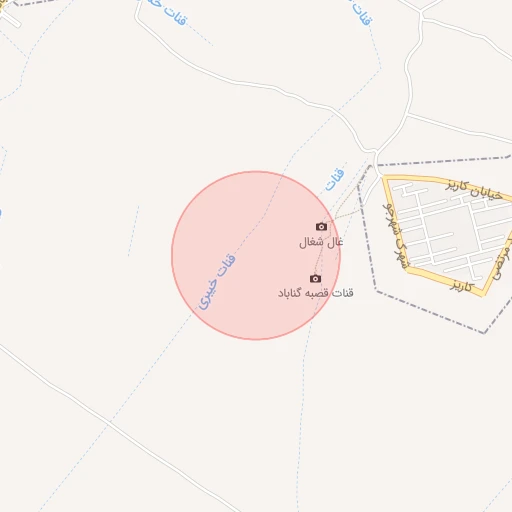512x512 pixels.
Task: Select the camera icon above قنات قصبه گناباد
Action: point(315,278)
